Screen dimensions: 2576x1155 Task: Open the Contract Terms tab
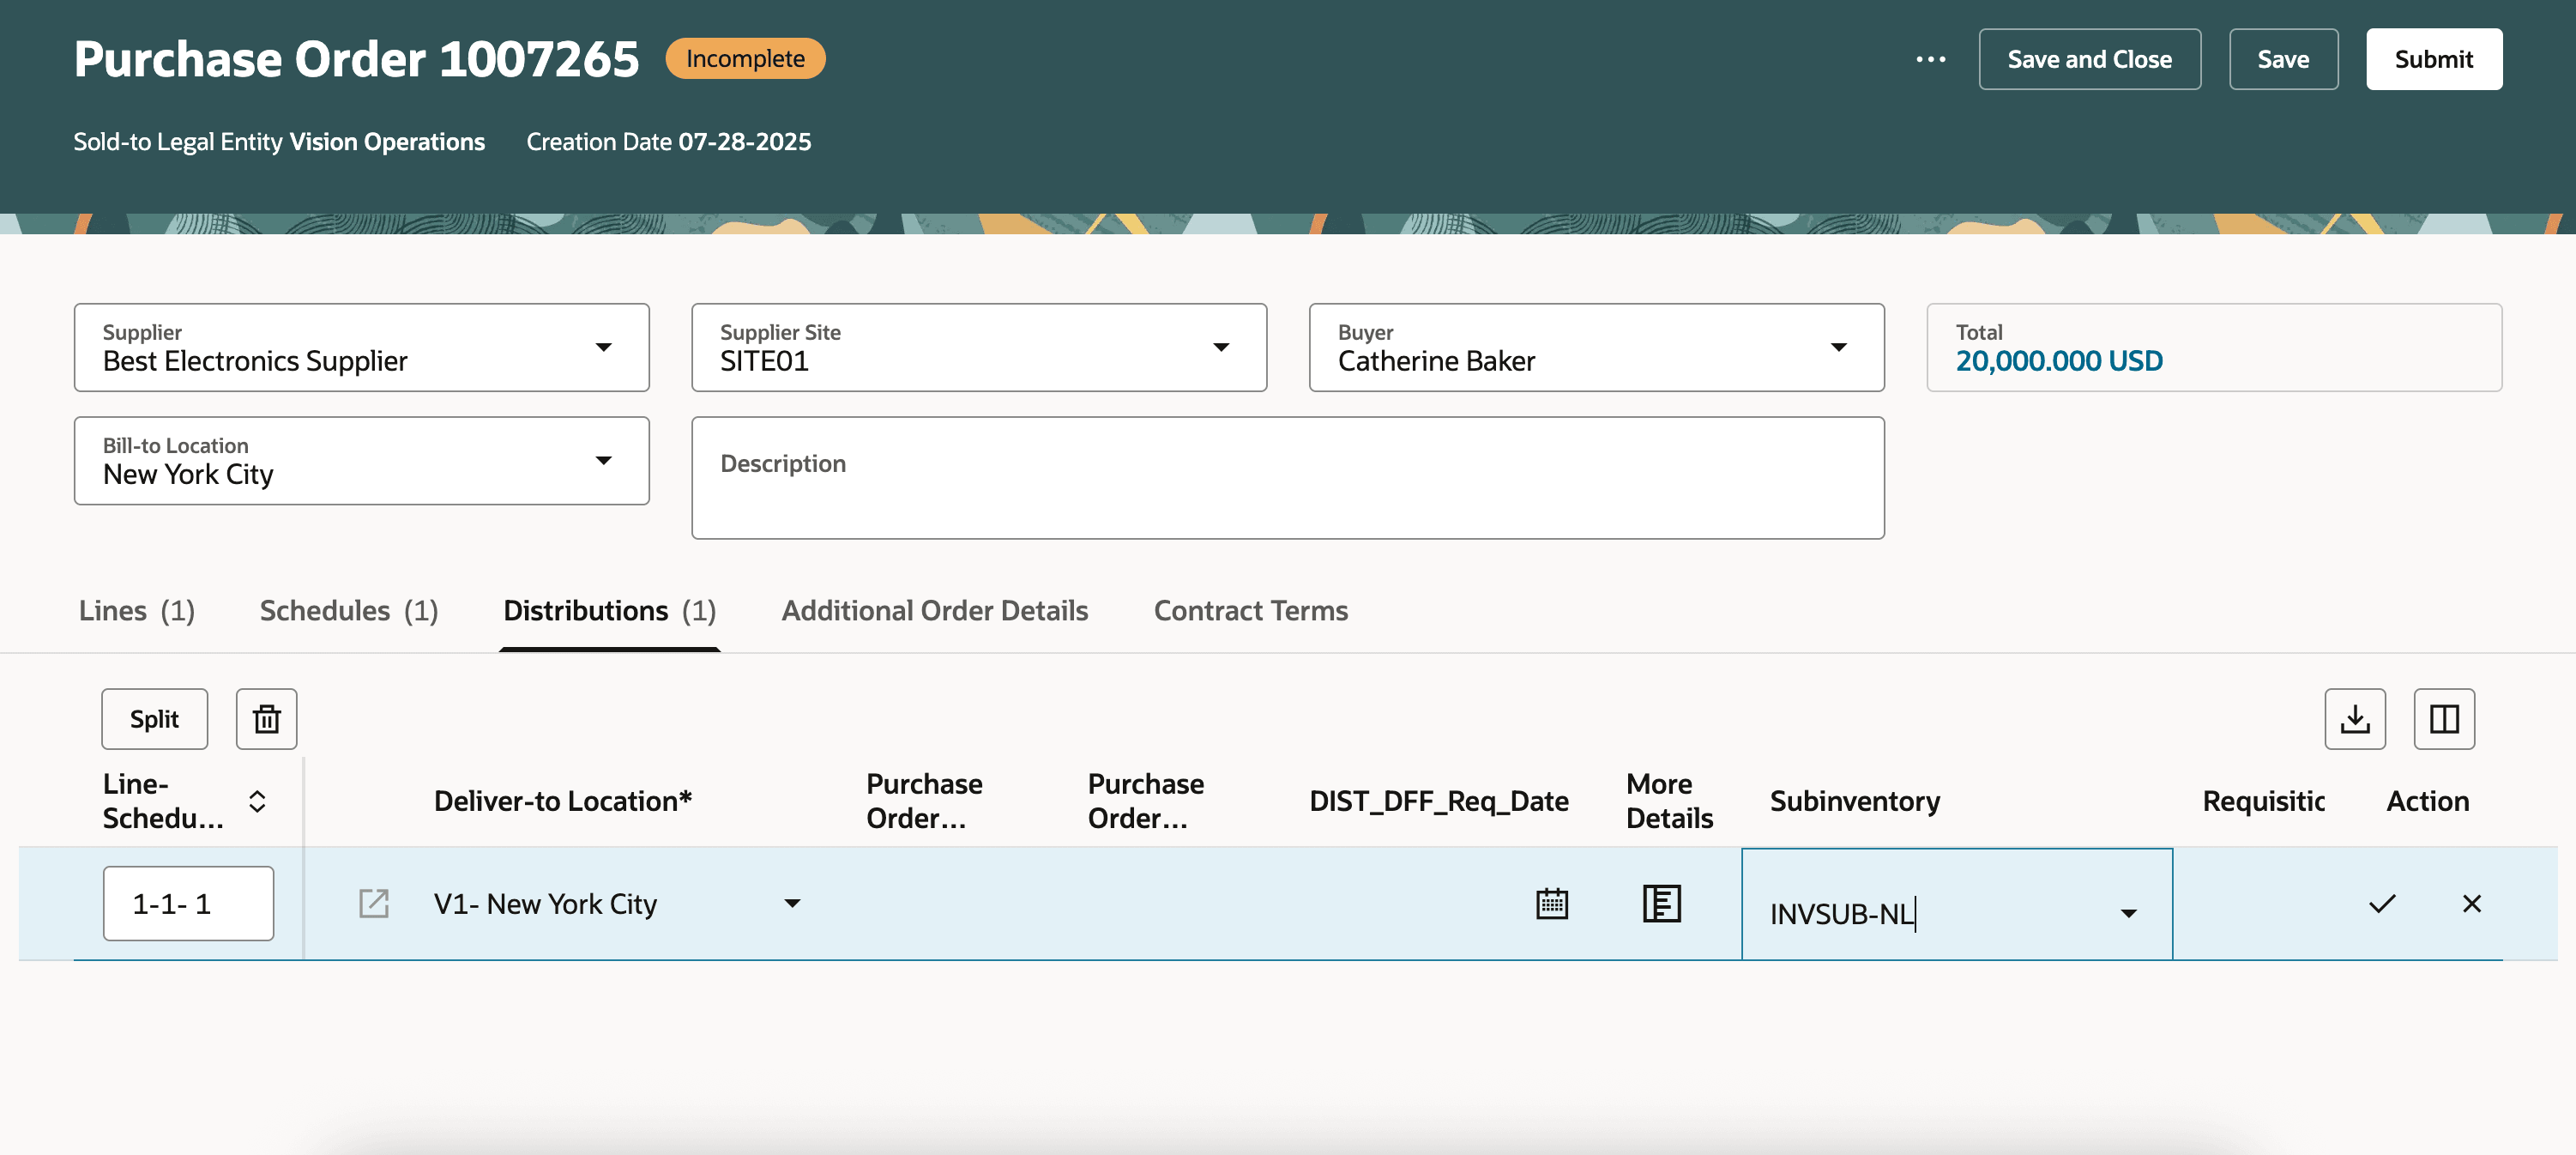(x=1250, y=610)
